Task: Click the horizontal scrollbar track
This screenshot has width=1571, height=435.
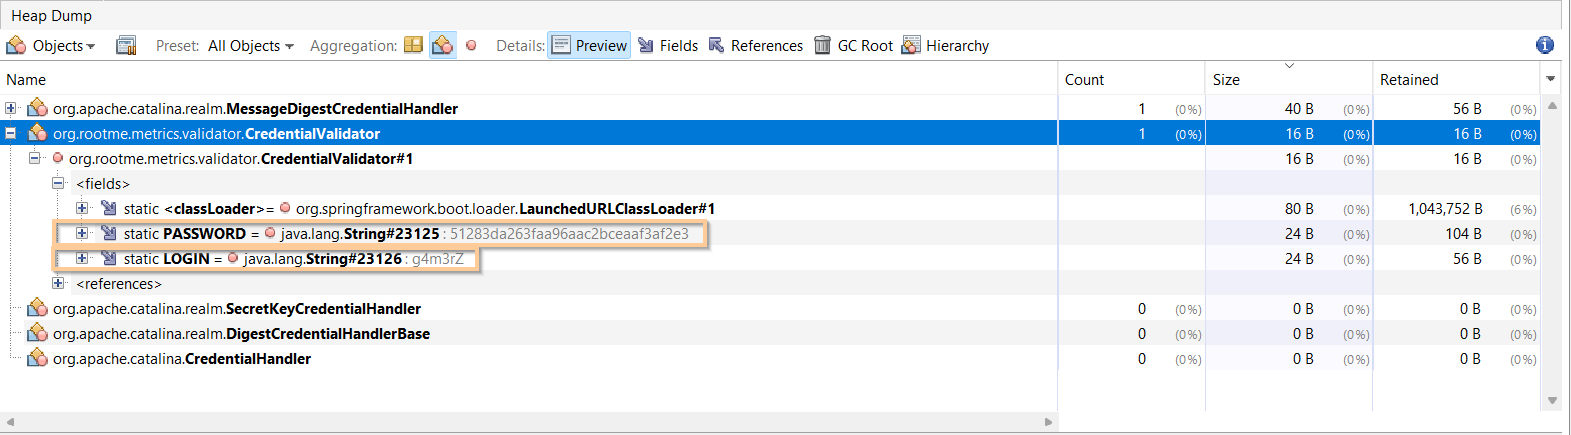Action: coord(528,422)
